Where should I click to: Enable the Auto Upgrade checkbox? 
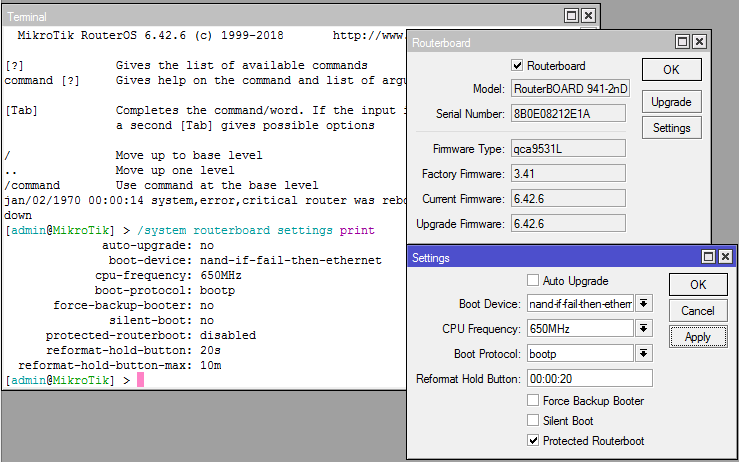533,281
